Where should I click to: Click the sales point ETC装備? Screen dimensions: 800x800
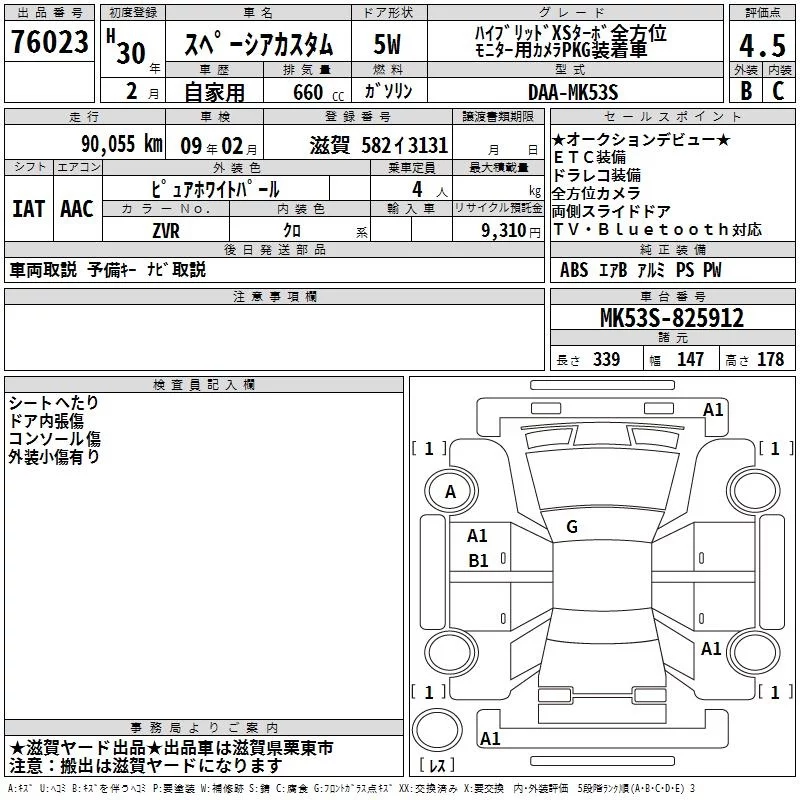590,157
